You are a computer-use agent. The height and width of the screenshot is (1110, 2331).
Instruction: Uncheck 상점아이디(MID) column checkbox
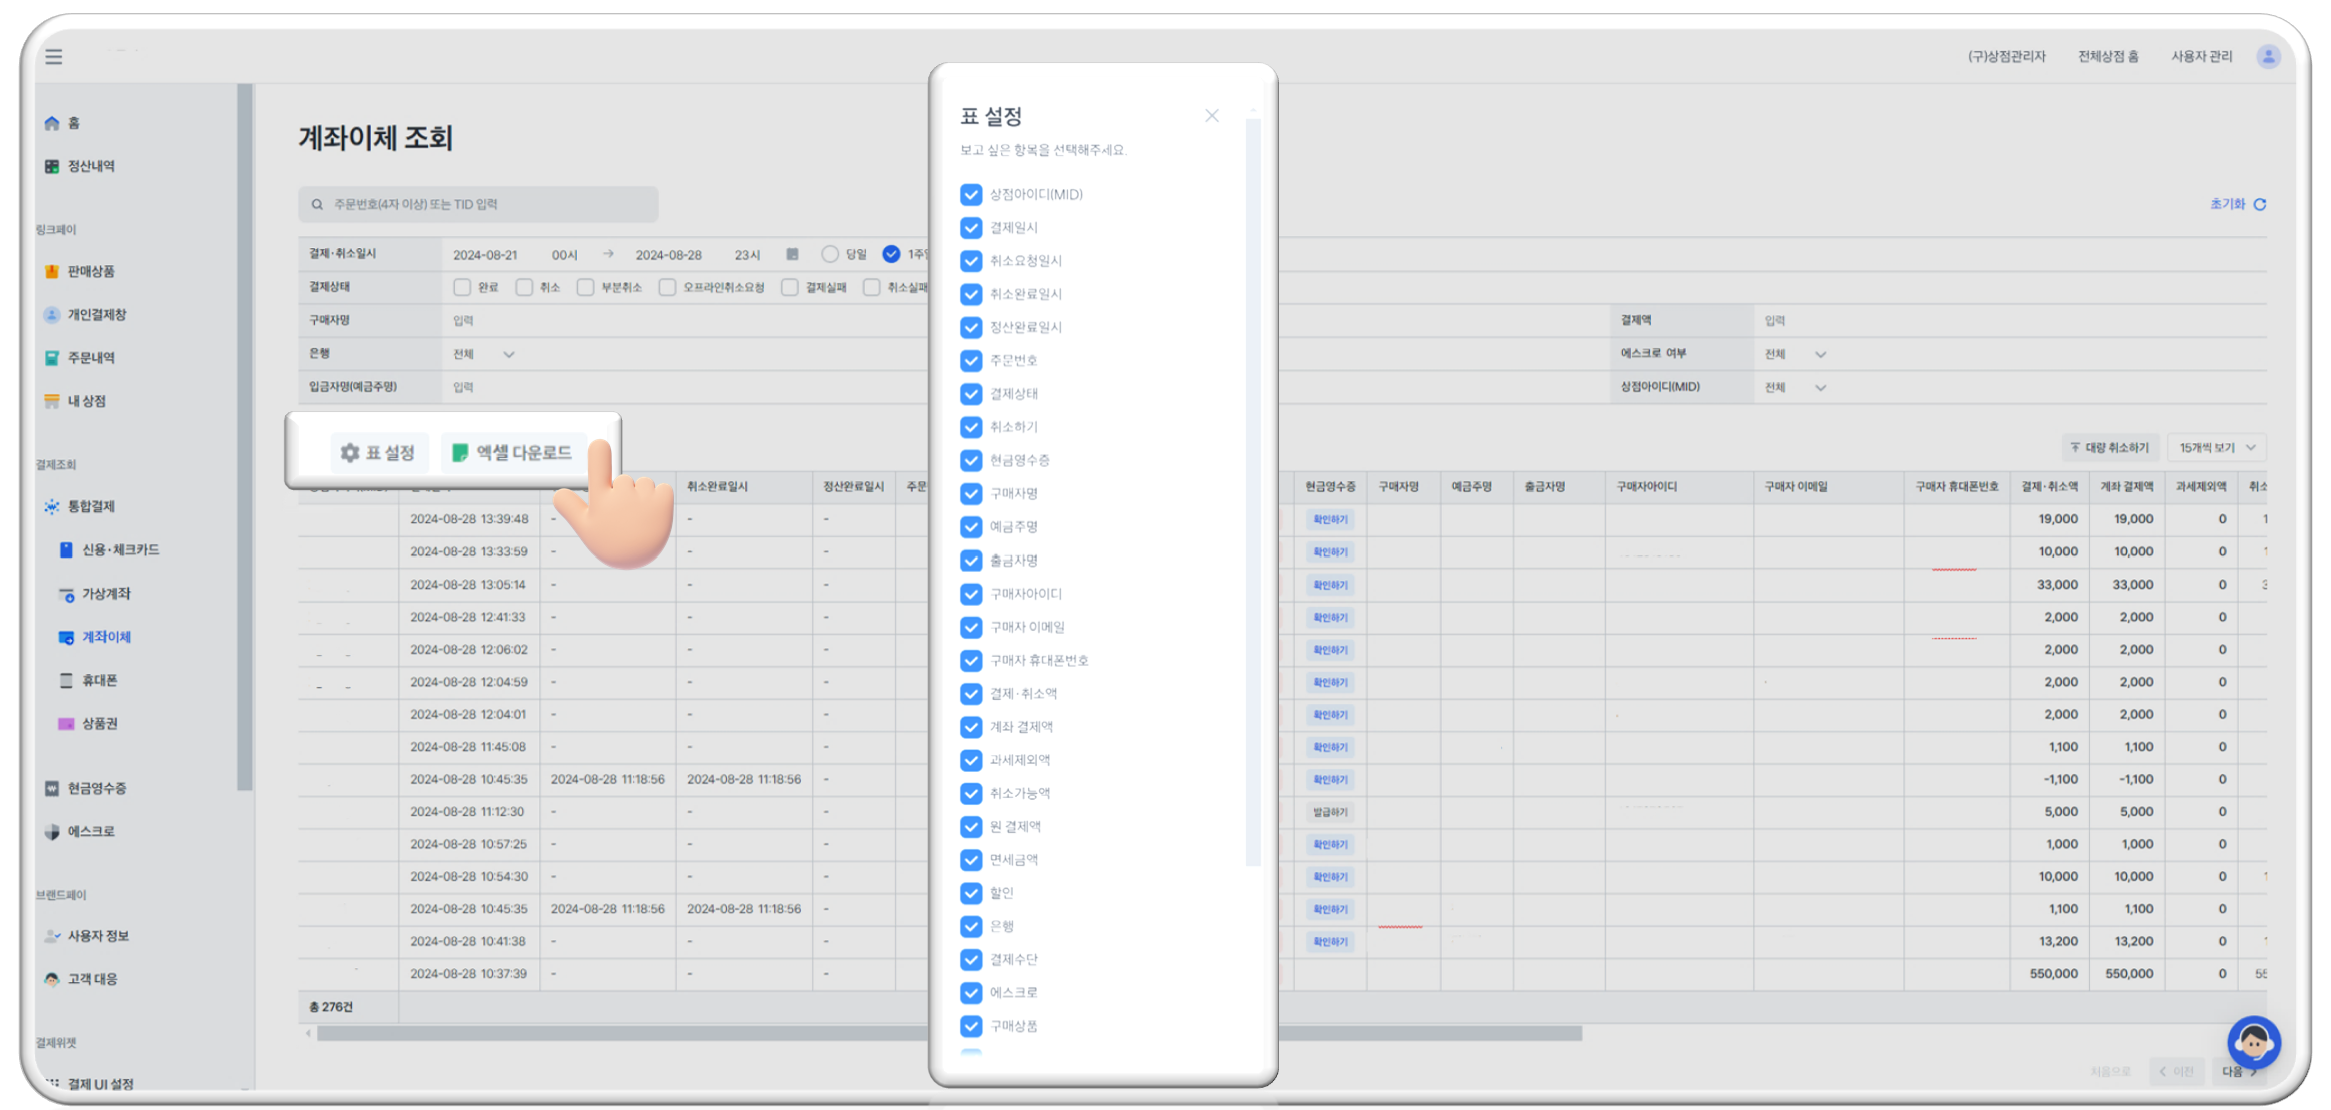click(970, 194)
